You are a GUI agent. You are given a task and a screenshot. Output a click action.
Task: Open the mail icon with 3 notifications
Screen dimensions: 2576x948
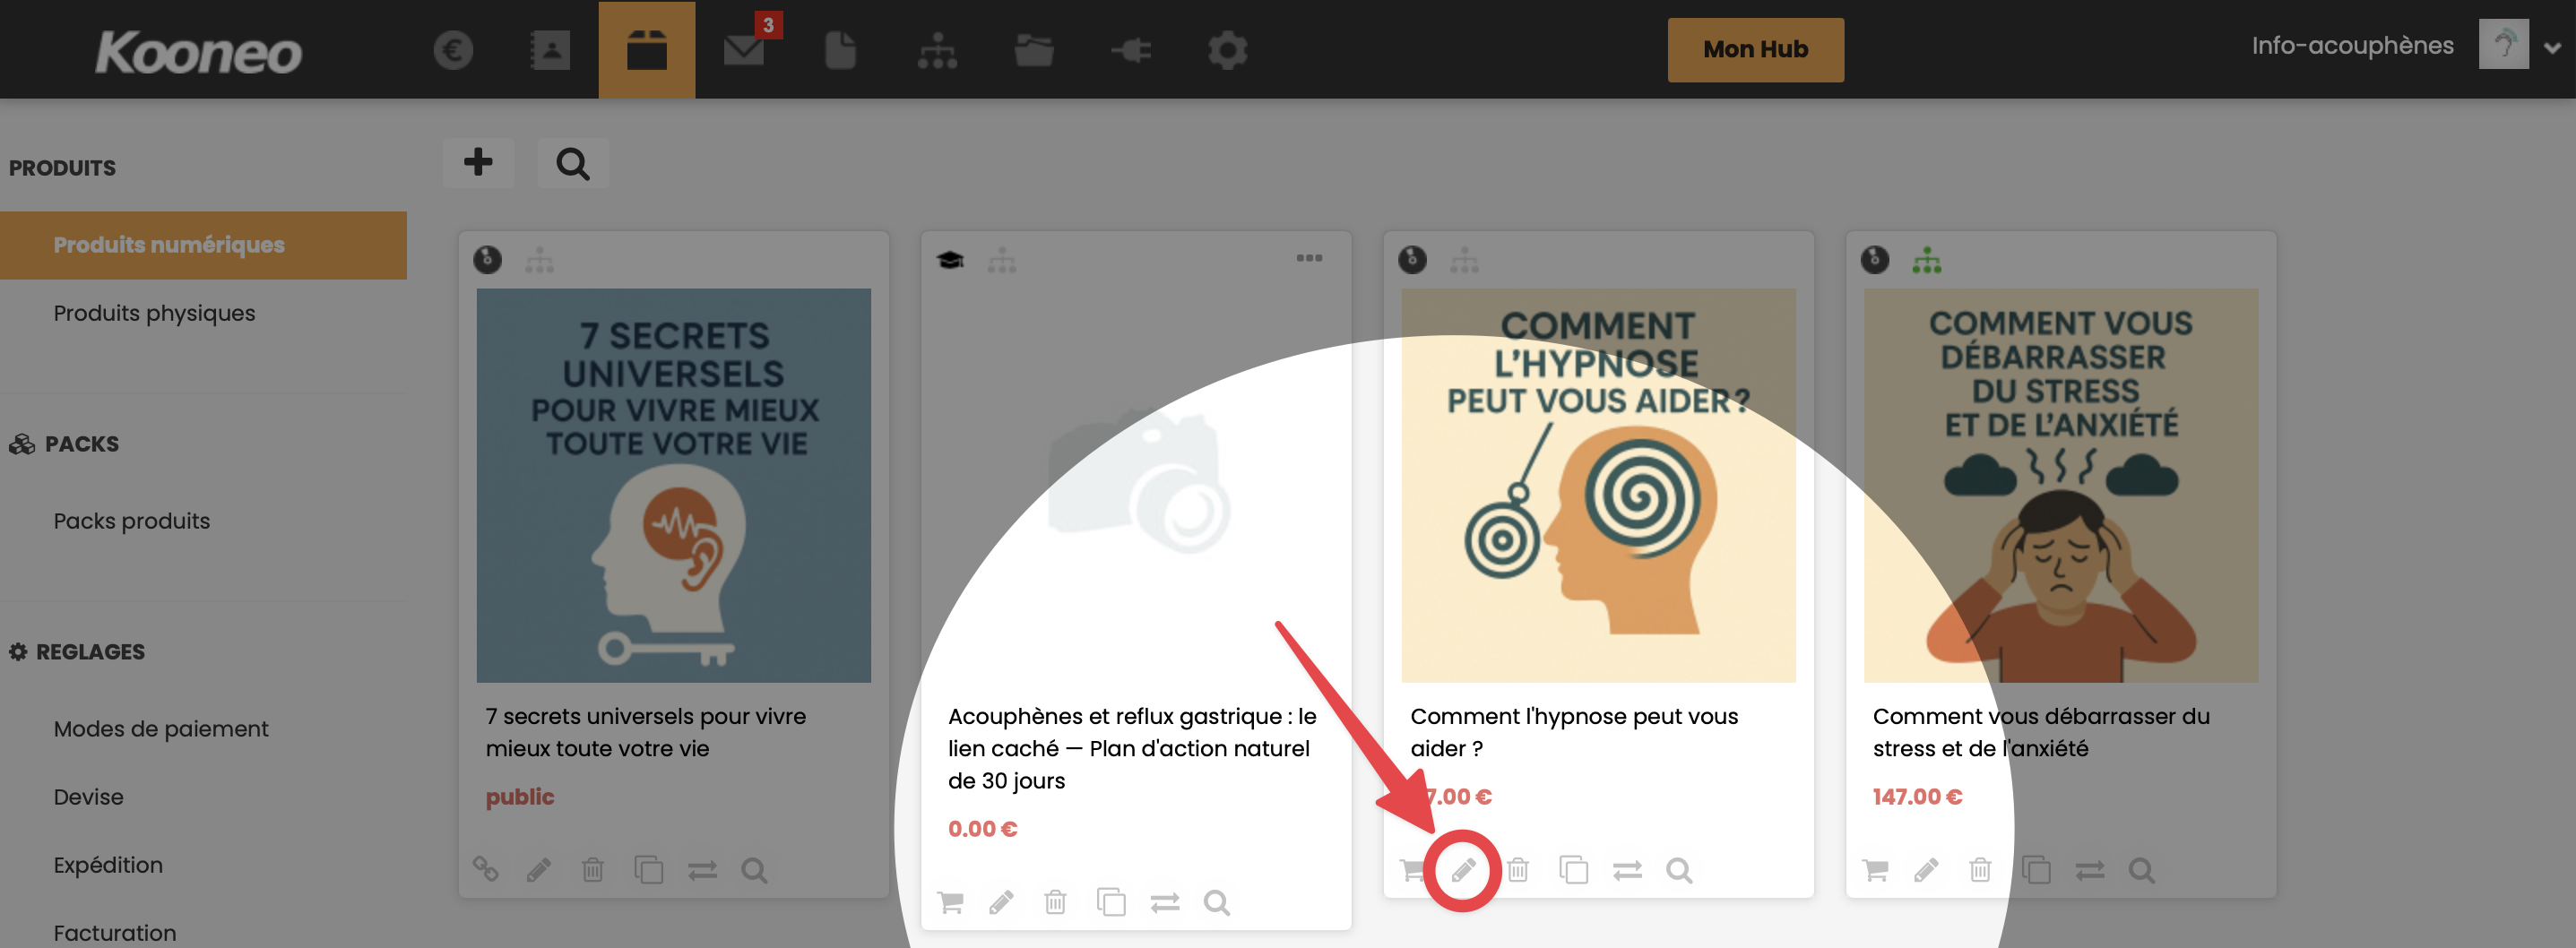click(x=744, y=50)
